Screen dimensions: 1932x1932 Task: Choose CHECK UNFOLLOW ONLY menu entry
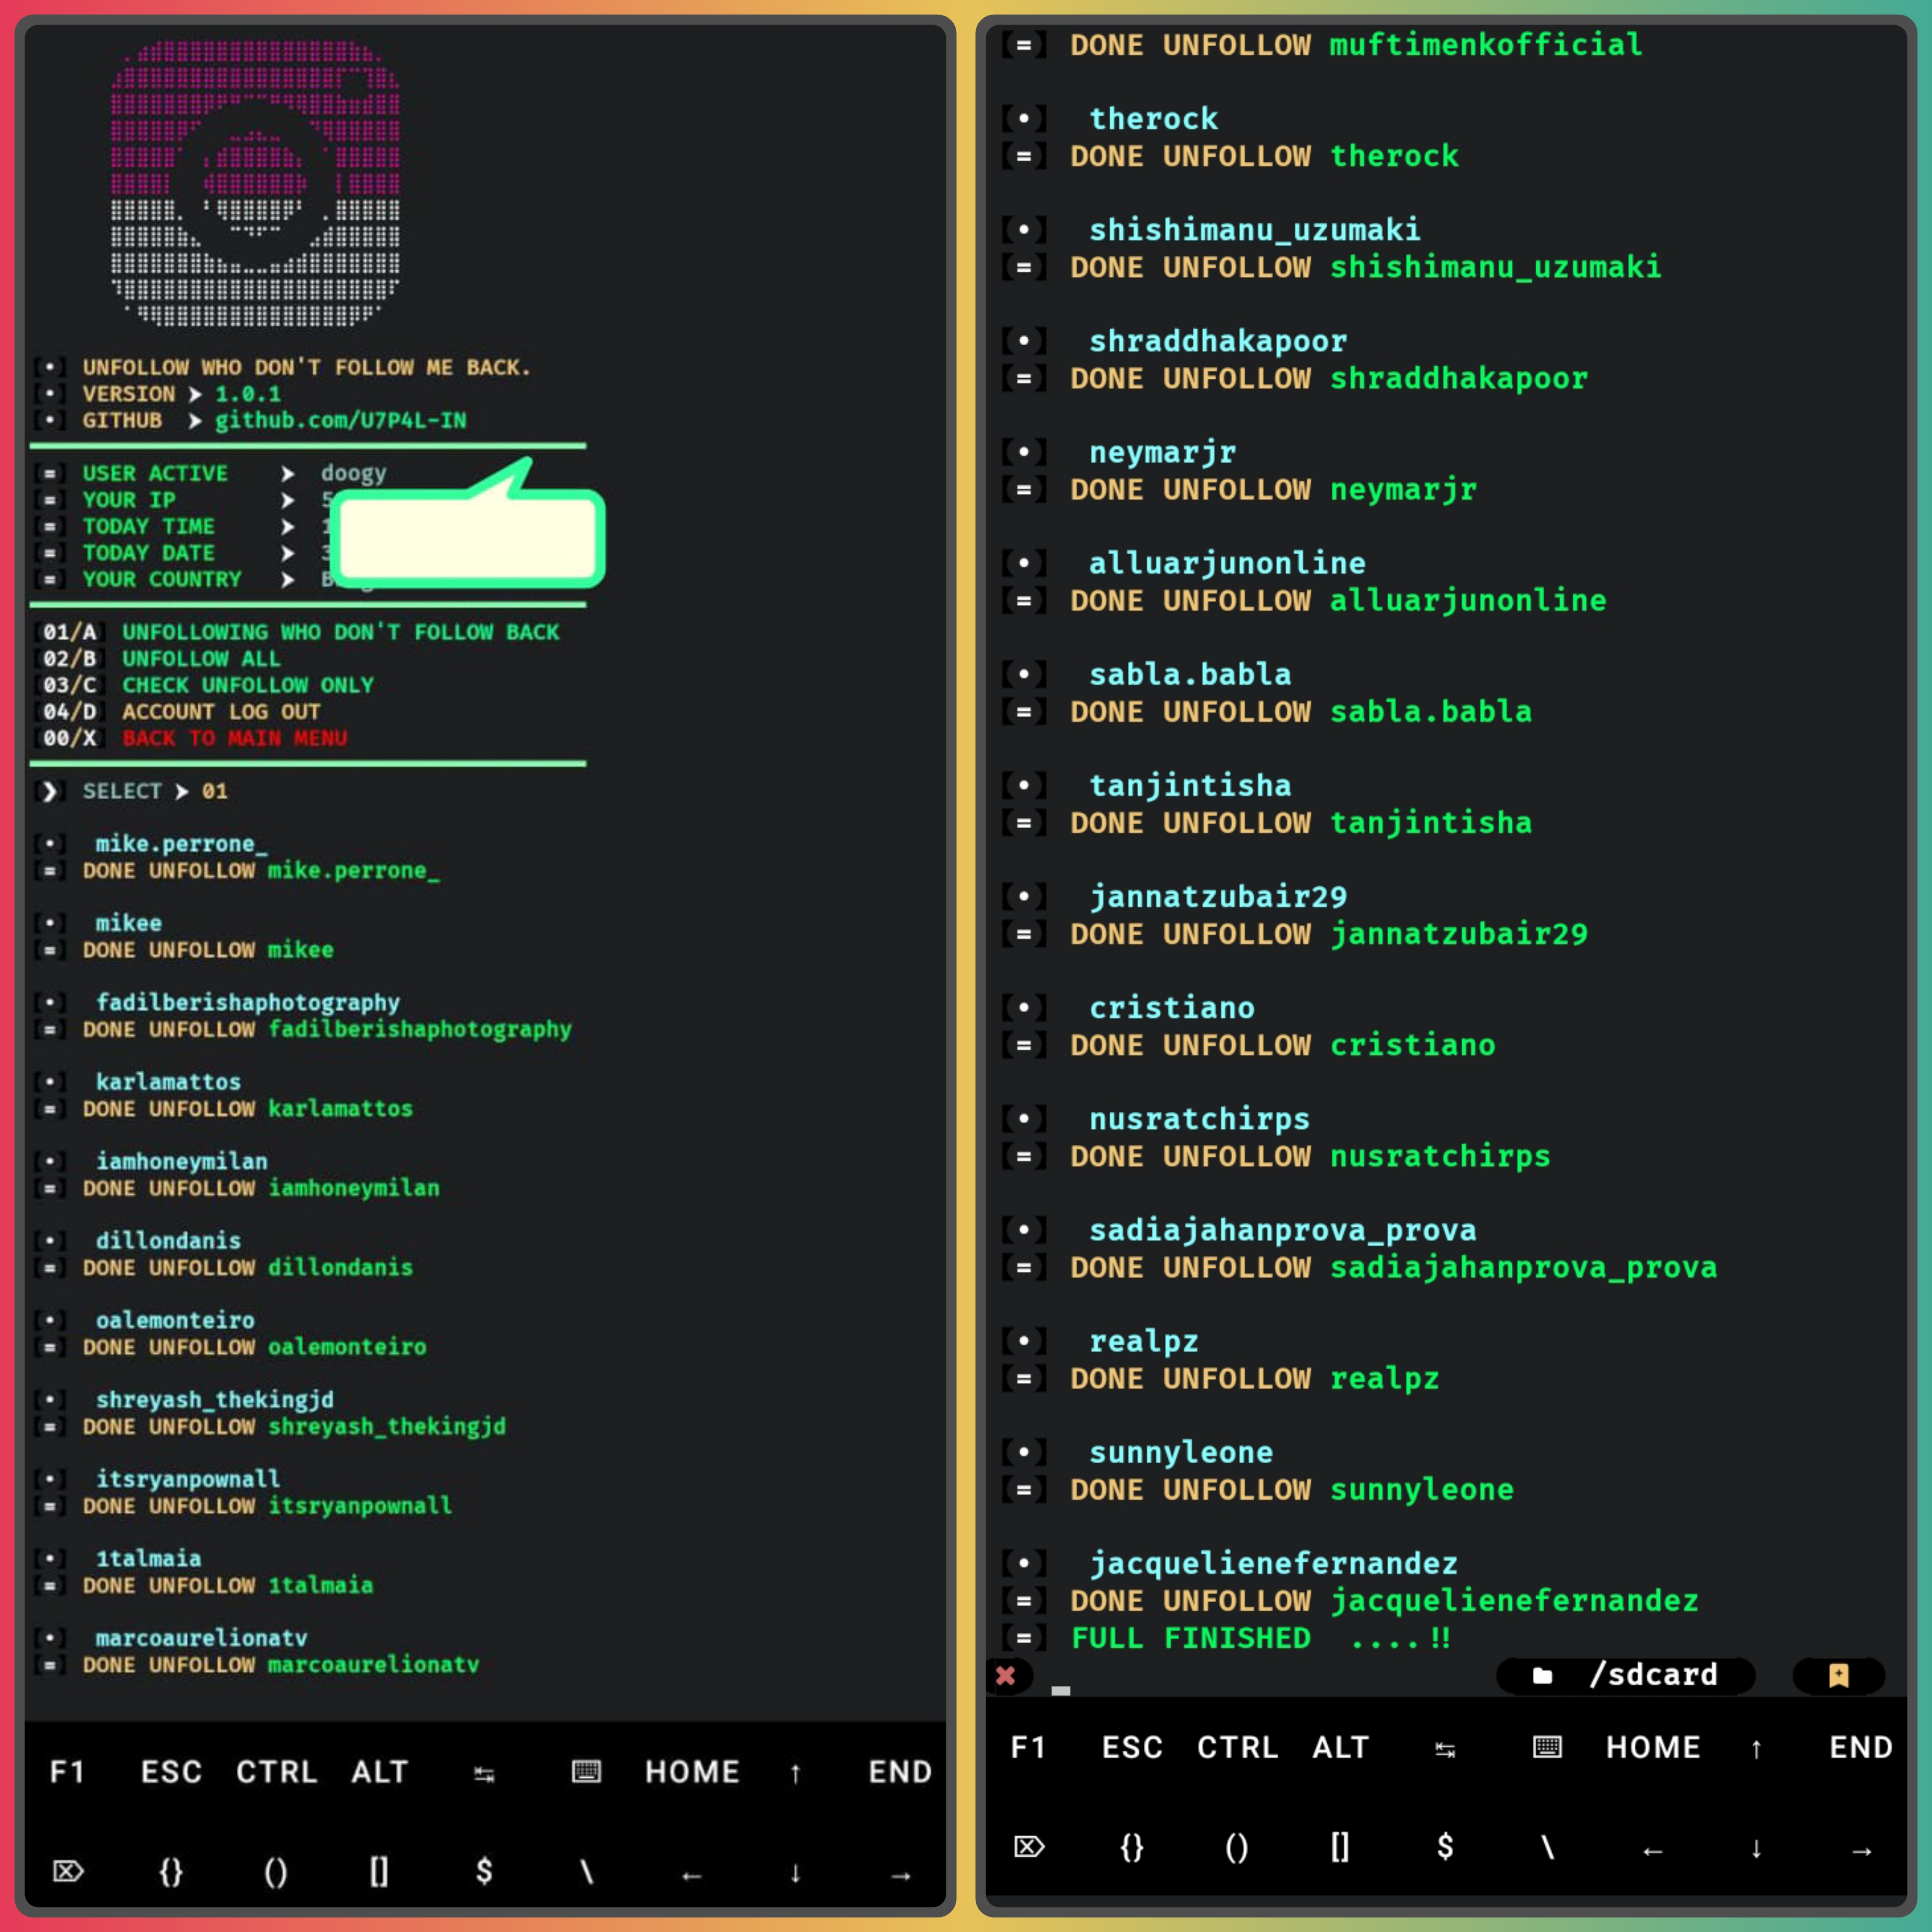tap(247, 685)
